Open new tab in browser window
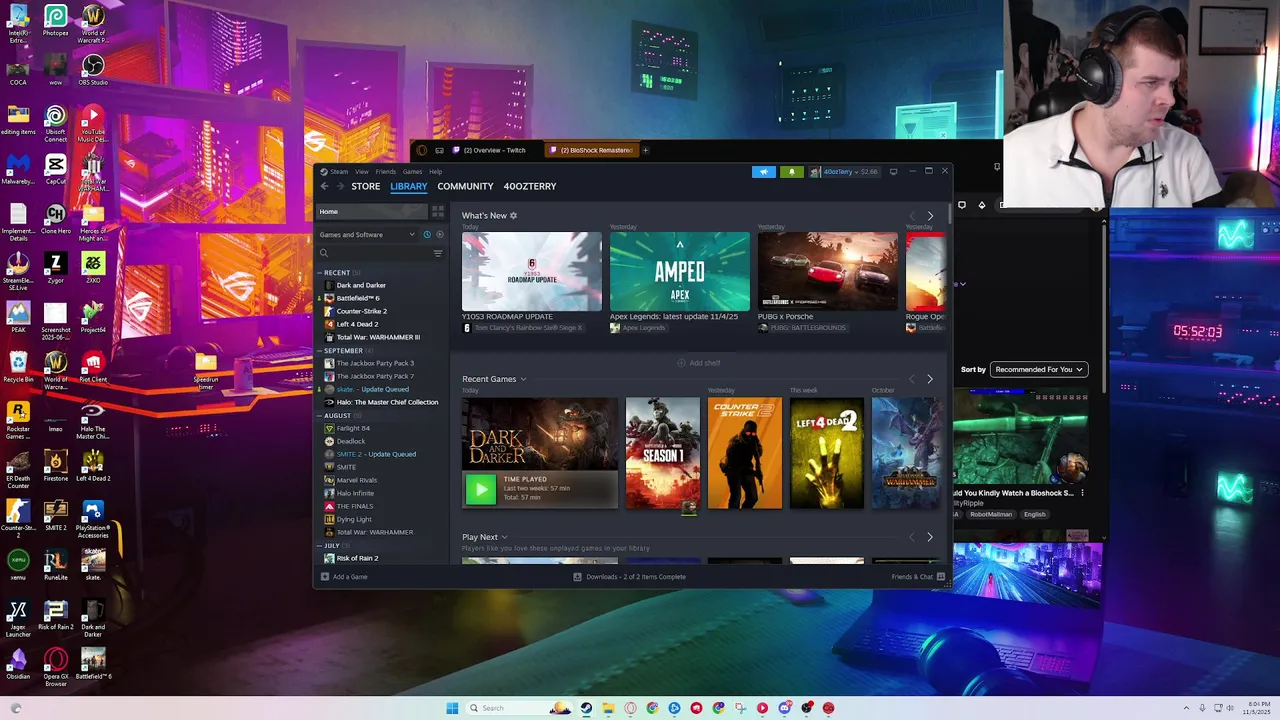The image size is (1280, 720). [x=645, y=150]
